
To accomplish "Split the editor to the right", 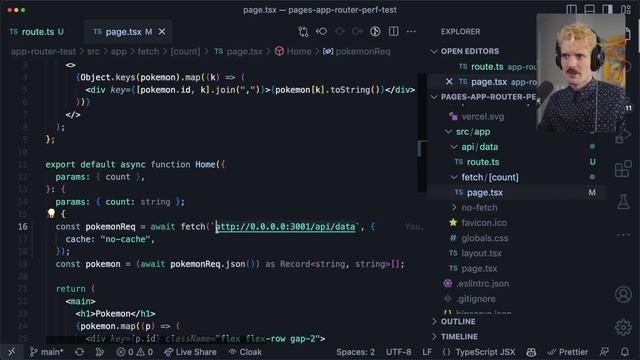I will (x=393, y=31).
